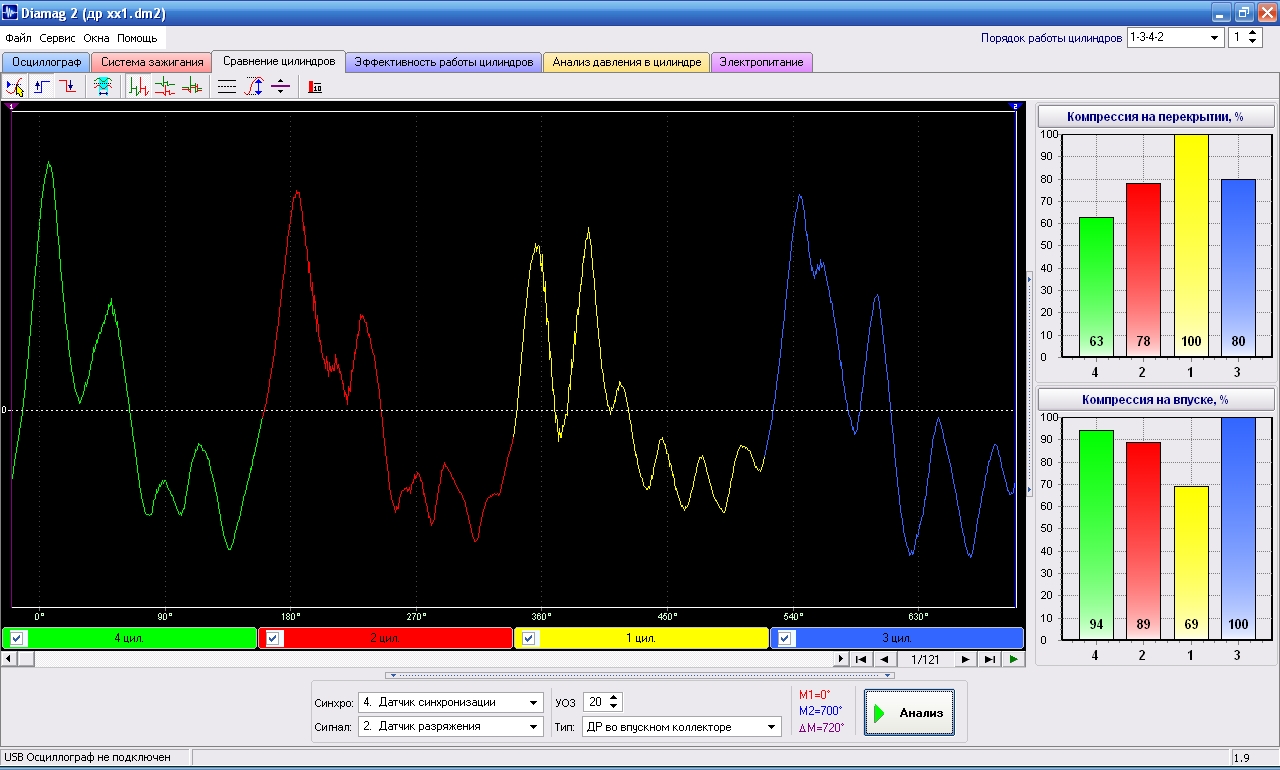This screenshot has width=1280, height=770.
Task: Click the horizontal scrollbar right arrow
Action: 841,659
